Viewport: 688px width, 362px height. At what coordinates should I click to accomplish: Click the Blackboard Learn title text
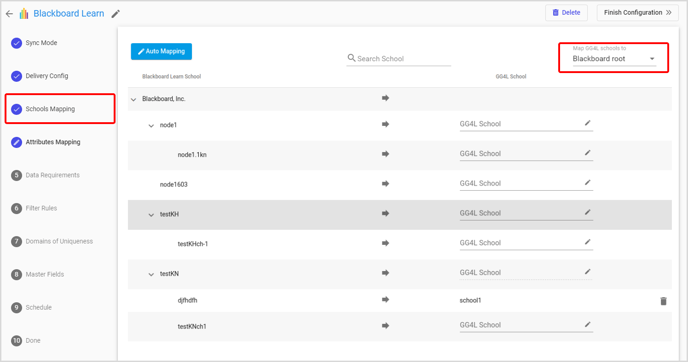pos(69,14)
